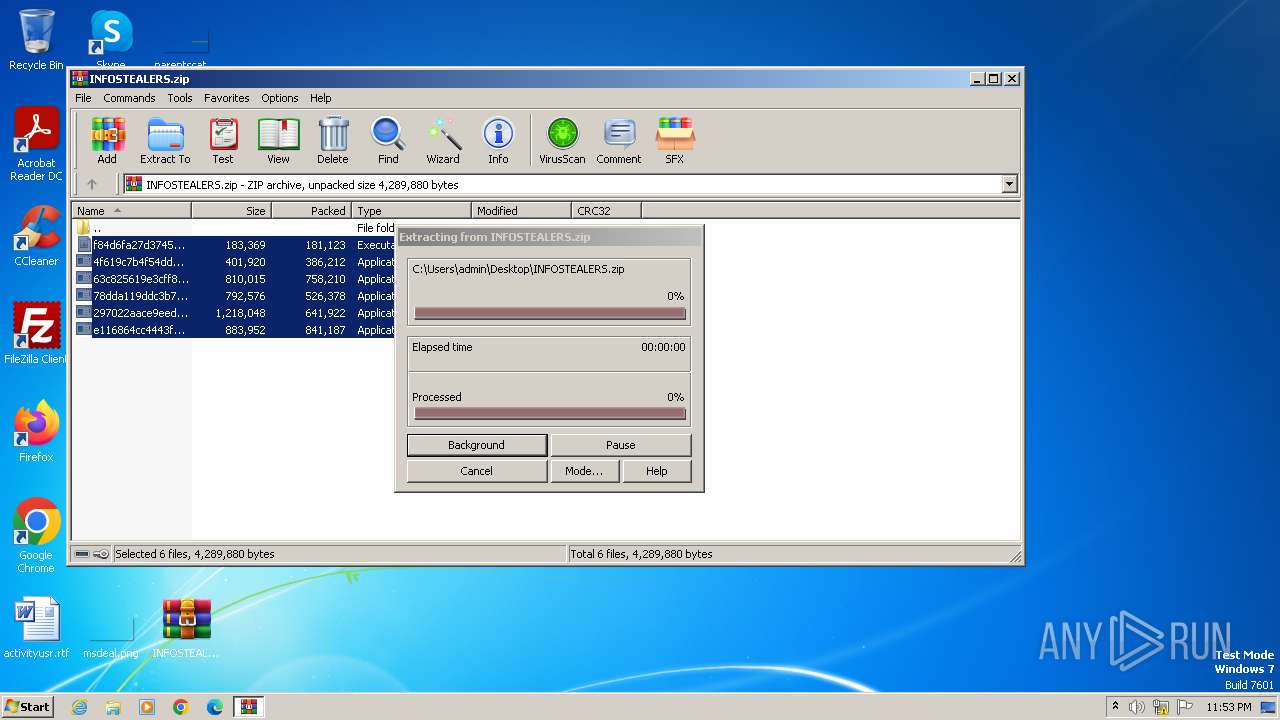1280x720 pixels.
Task: Click the Start button
Action: click(27, 707)
